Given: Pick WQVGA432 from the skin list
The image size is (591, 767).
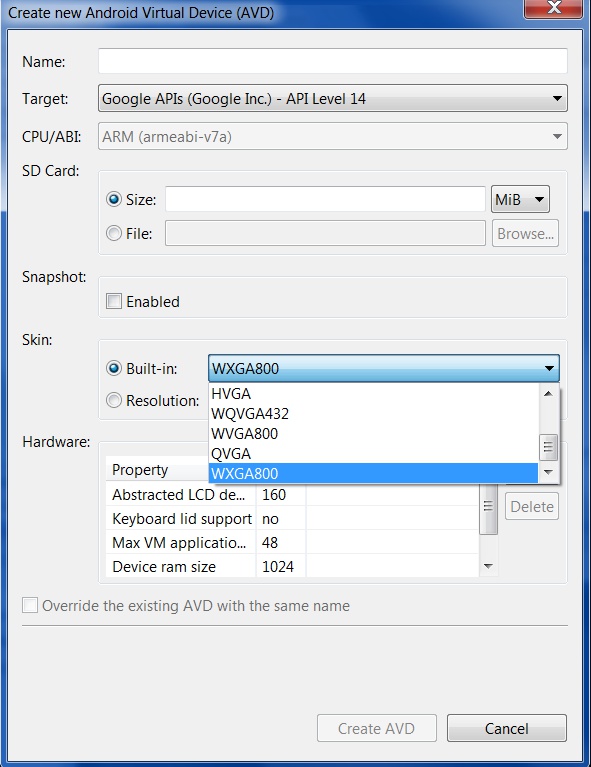Looking at the screenshot, I should [x=374, y=414].
